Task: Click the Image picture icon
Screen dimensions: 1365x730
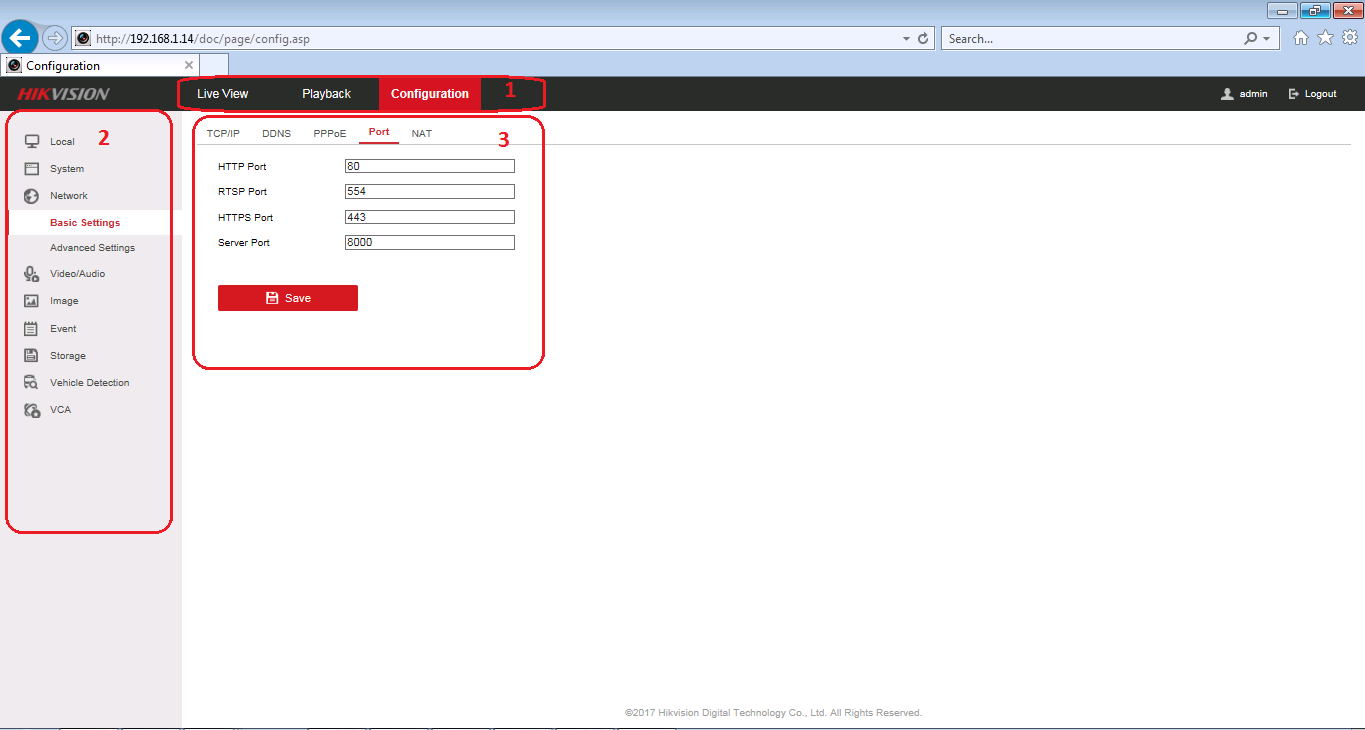Action: (32, 301)
